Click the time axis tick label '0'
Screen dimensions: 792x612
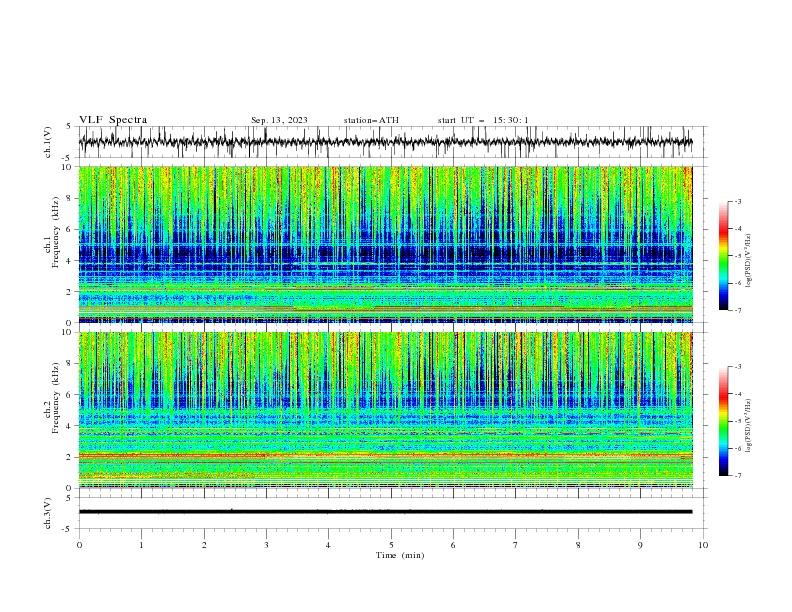pos(79,545)
